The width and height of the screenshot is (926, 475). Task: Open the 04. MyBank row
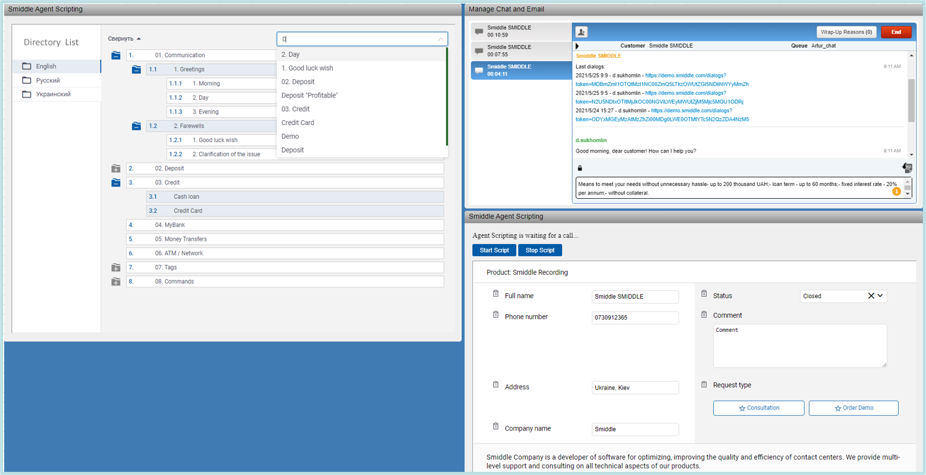point(285,225)
